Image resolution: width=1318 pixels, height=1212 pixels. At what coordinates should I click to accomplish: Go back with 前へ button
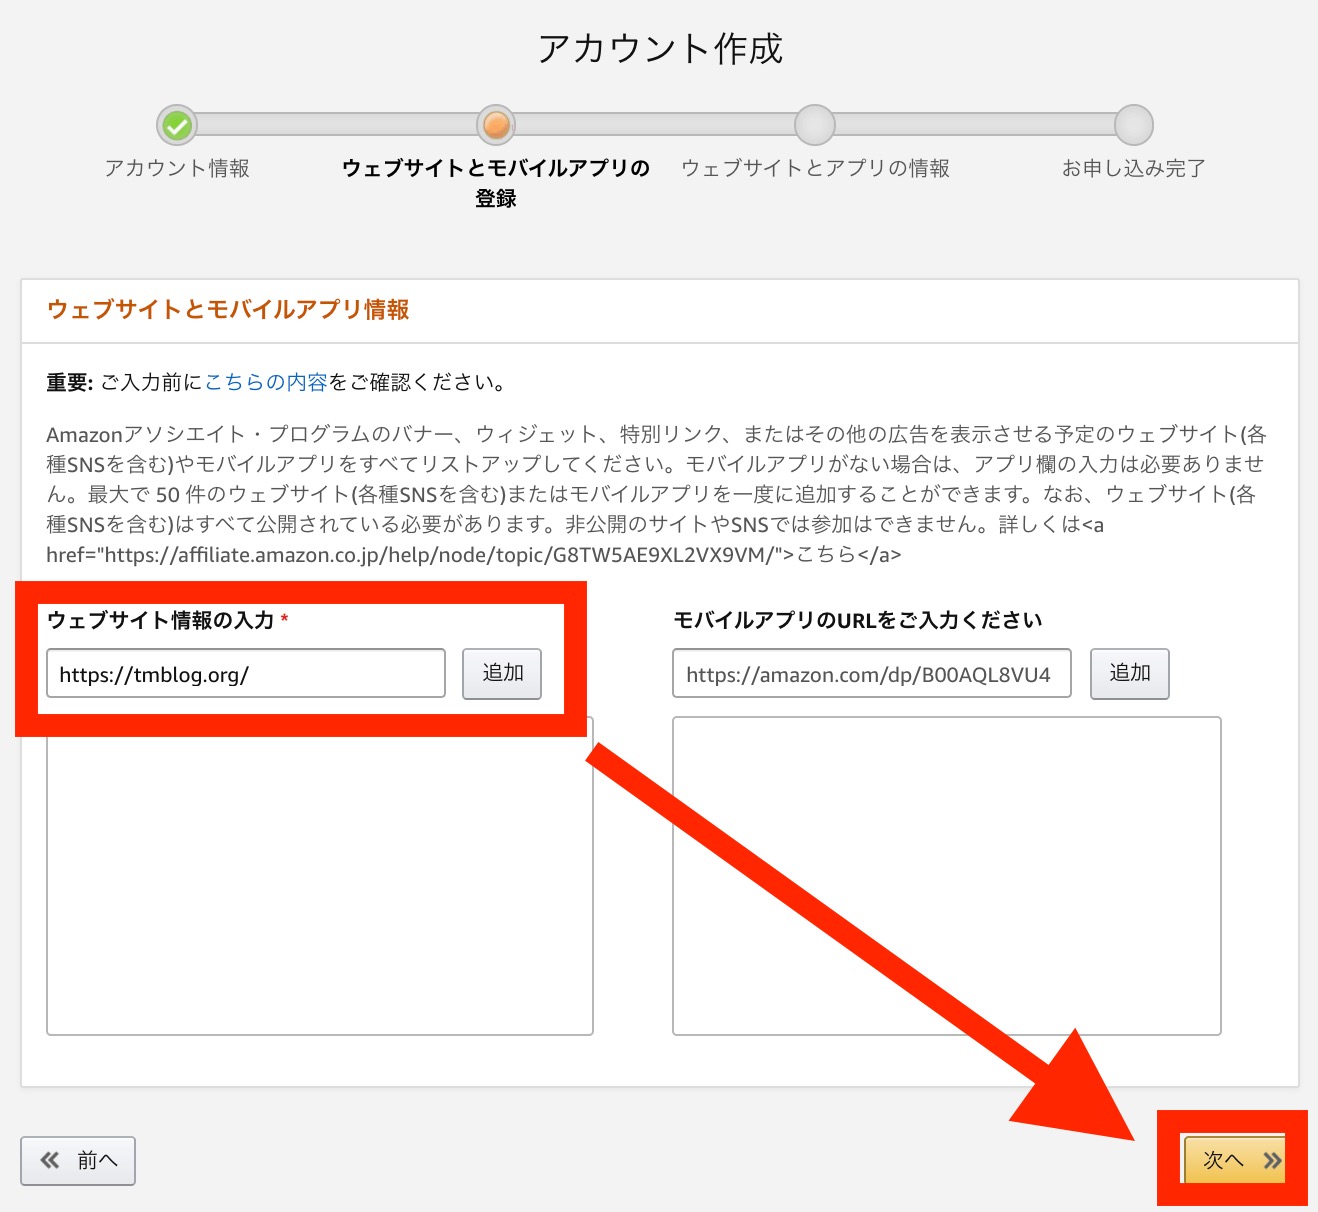tap(78, 1160)
